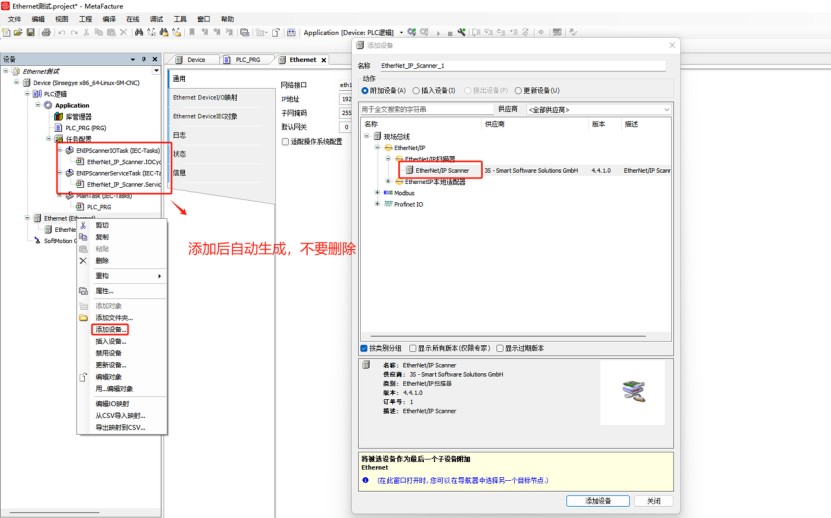Screen dimensions: 831x518
Task: Click the EtherNet/IP Scanner device icon in list
Action: tap(408, 171)
